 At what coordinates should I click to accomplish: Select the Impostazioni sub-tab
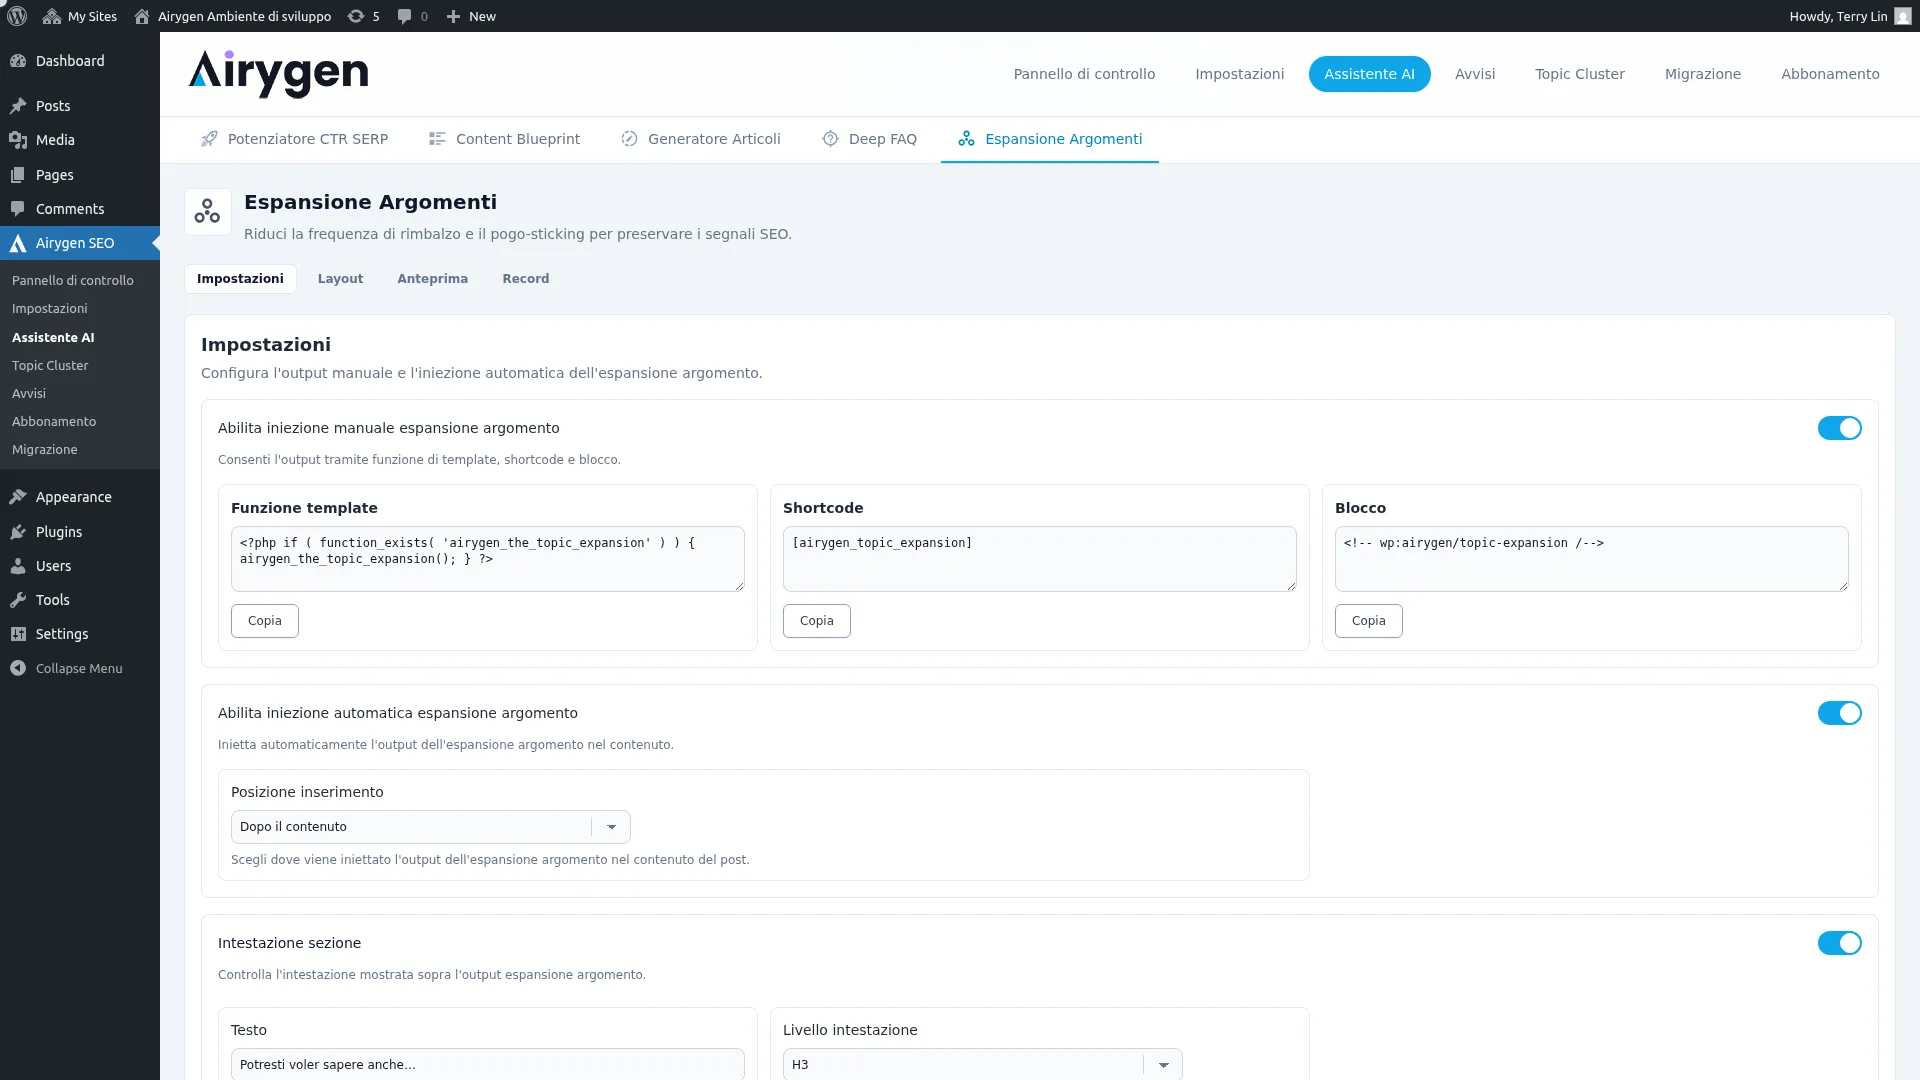point(240,279)
